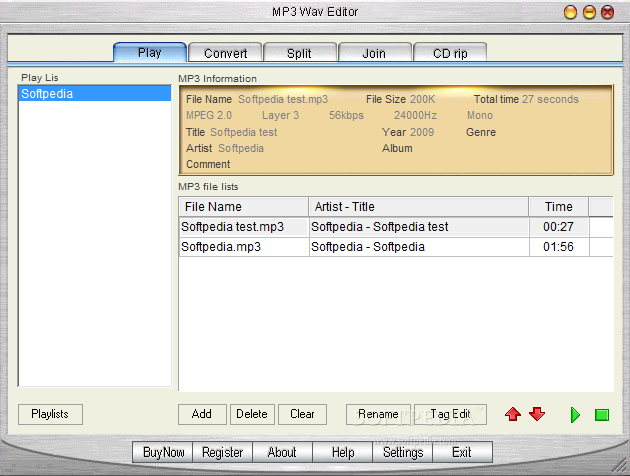
Task: Open the Help window
Action: click(x=343, y=452)
